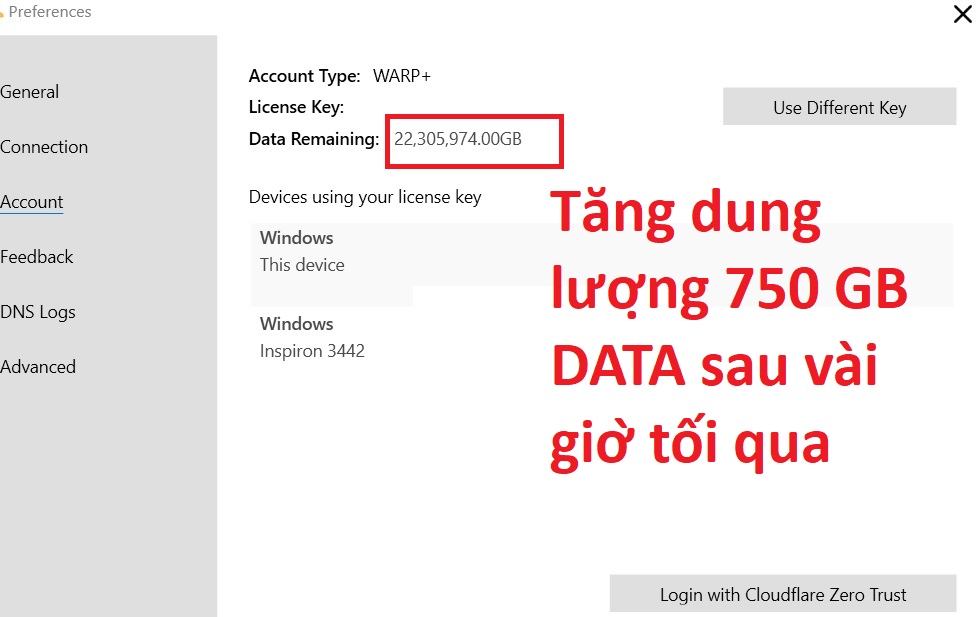977x617 pixels.
Task: Click Login with Cloudflare Zero Trust
Action: [783, 593]
